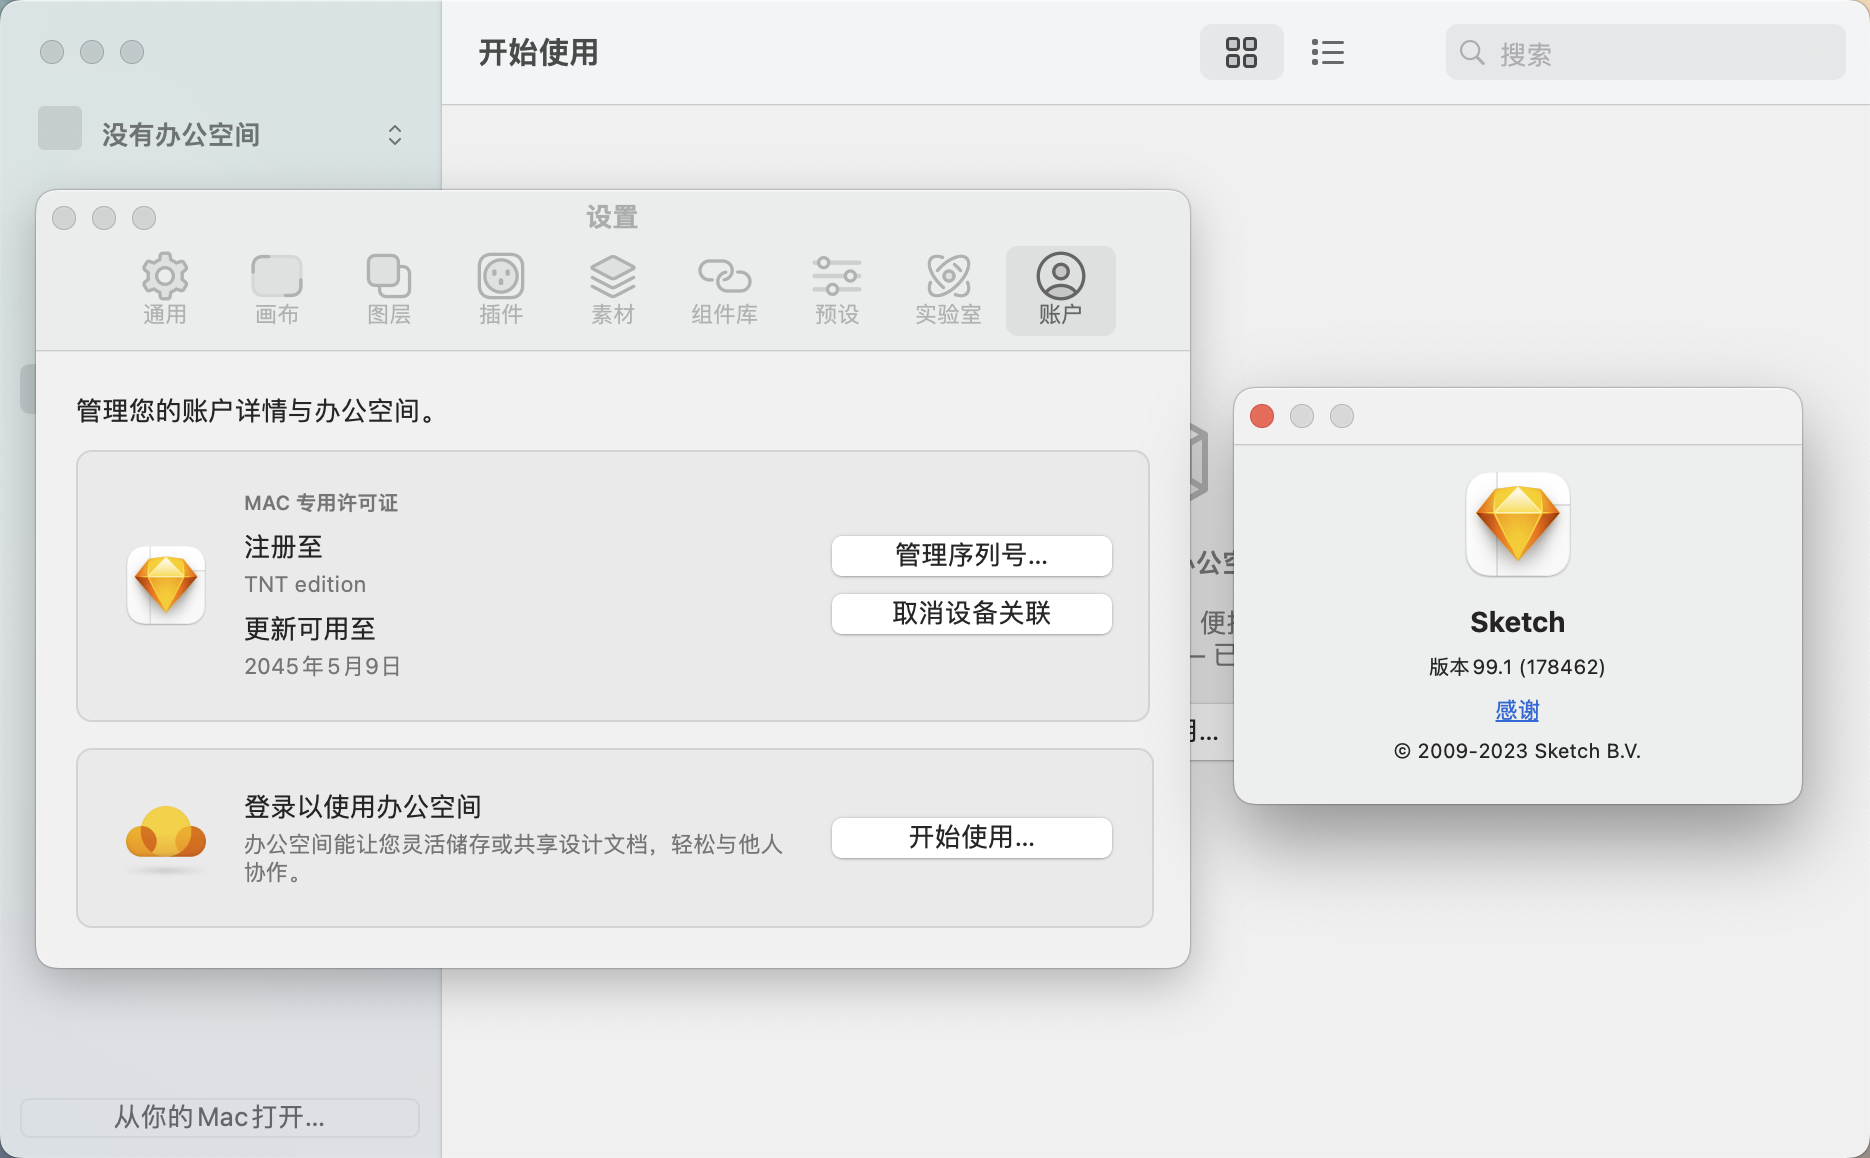Screen dimensions: 1870x1158
Task: Click the large Sketch logo in About window
Action: [x=1517, y=524]
